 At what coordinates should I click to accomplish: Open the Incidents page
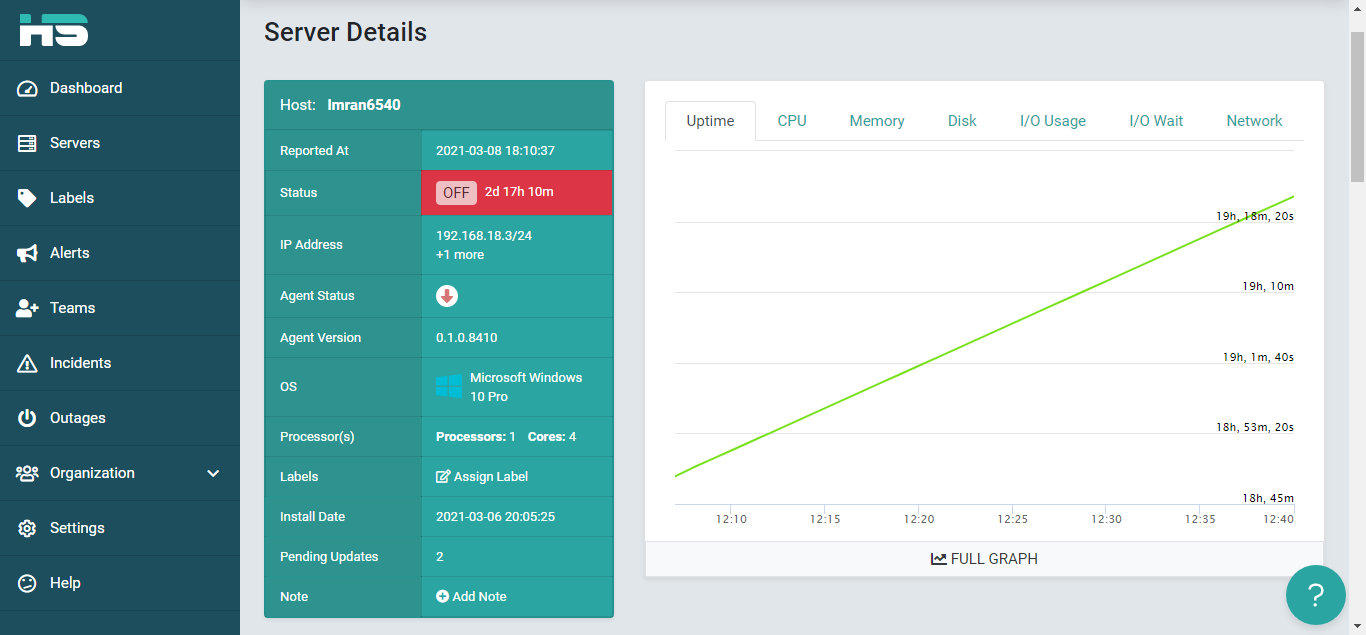120,363
